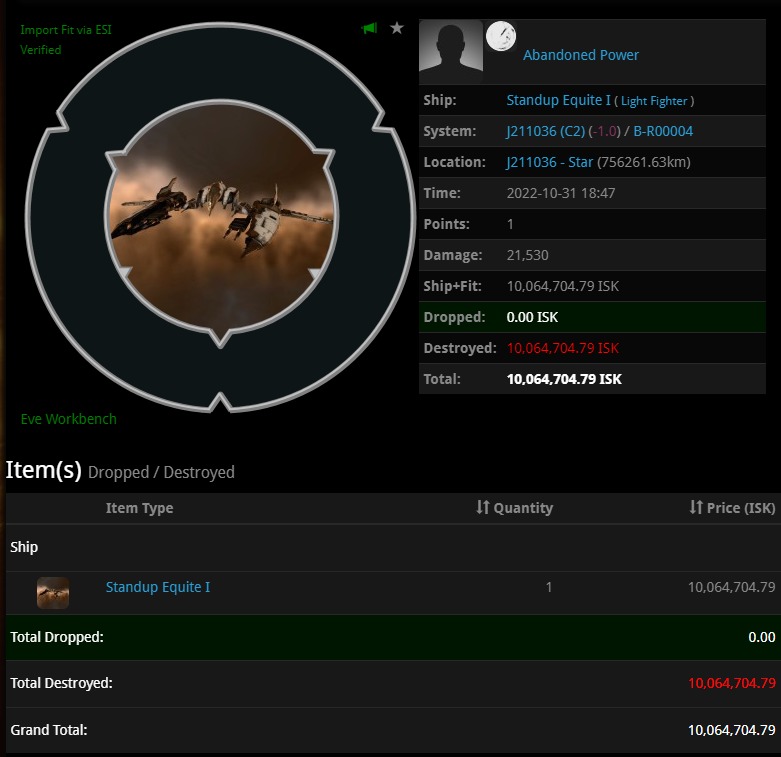Click the Verified status text
The height and width of the screenshot is (757, 781).
(41, 50)
